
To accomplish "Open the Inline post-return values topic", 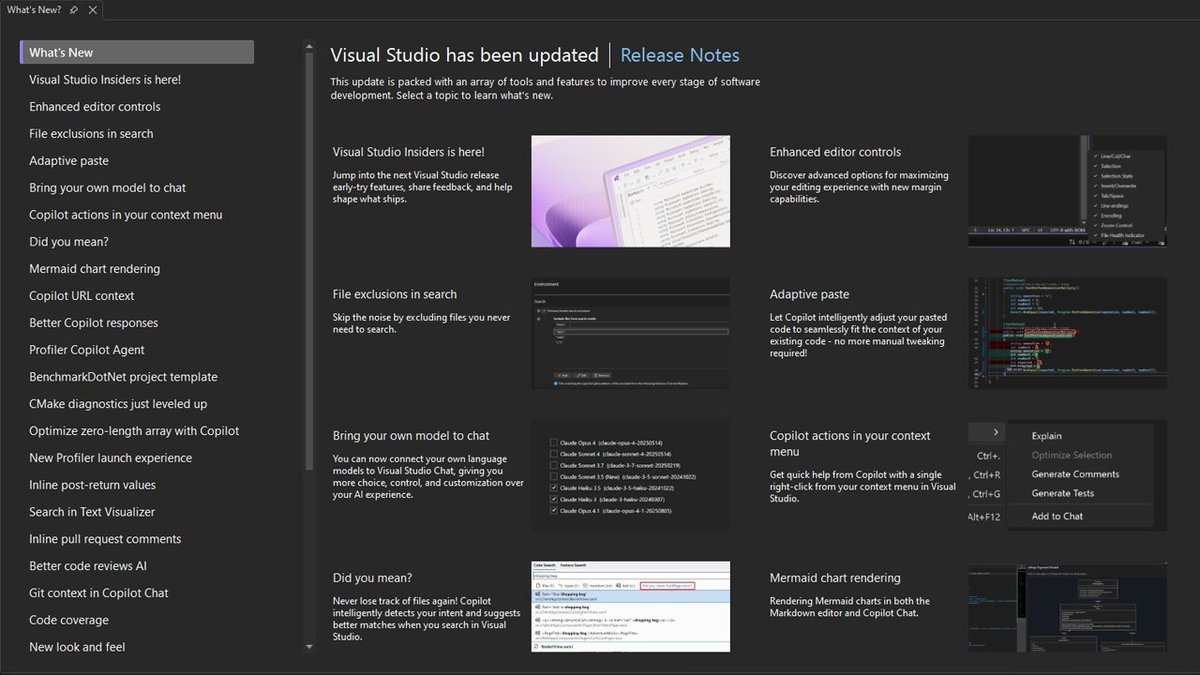I will tap(92, 484).
